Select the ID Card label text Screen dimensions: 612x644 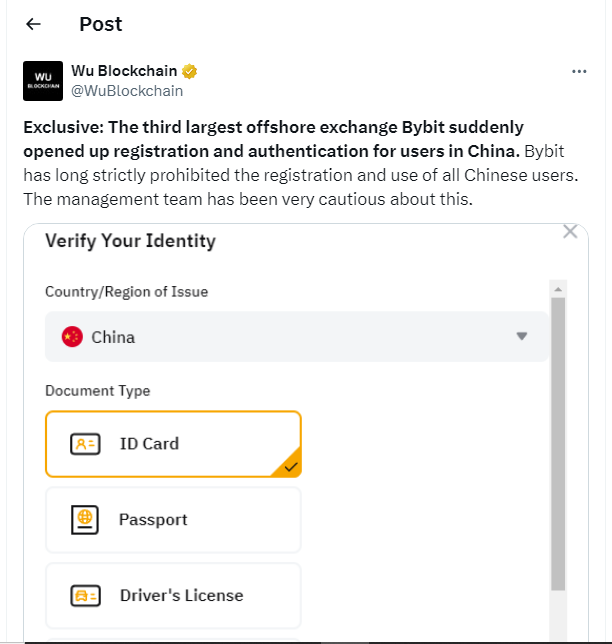pyautogui.click(x=149, y=444)
